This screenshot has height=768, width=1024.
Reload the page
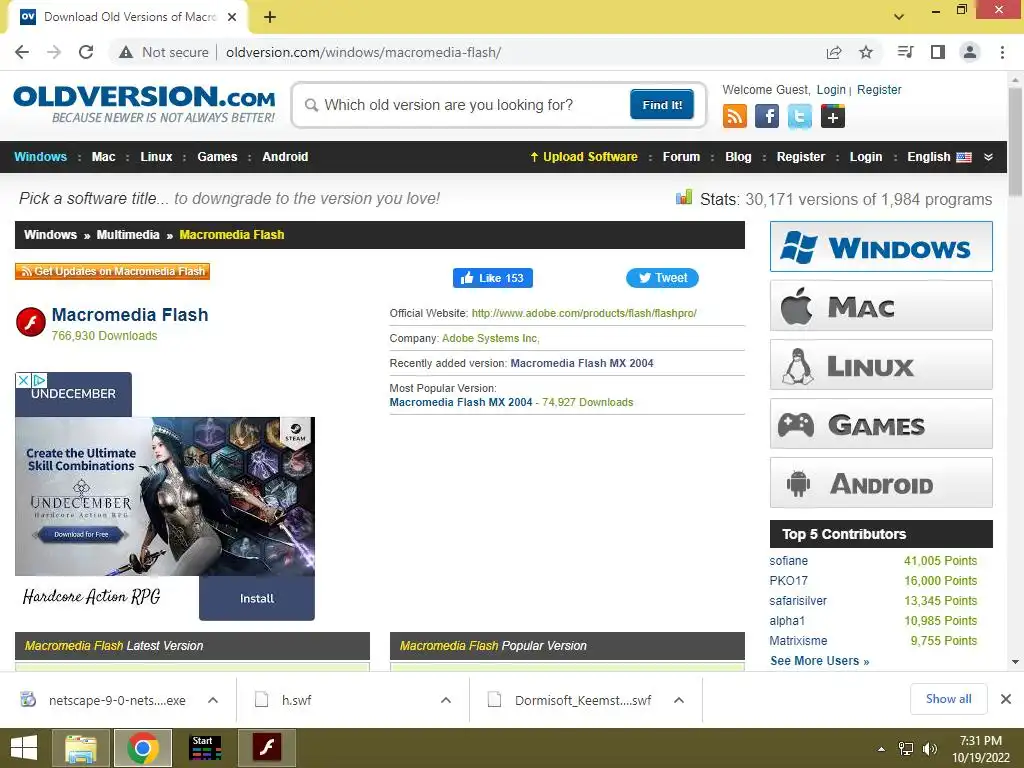86,52
